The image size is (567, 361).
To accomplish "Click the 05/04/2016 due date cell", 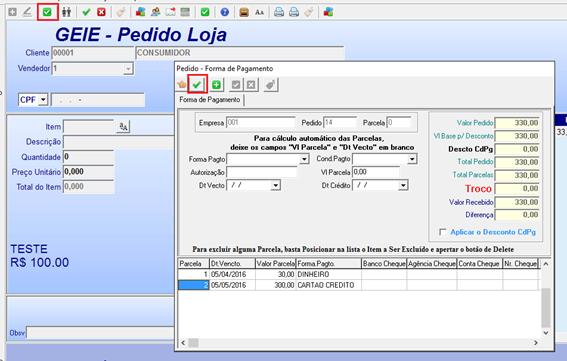I will 233,274.
